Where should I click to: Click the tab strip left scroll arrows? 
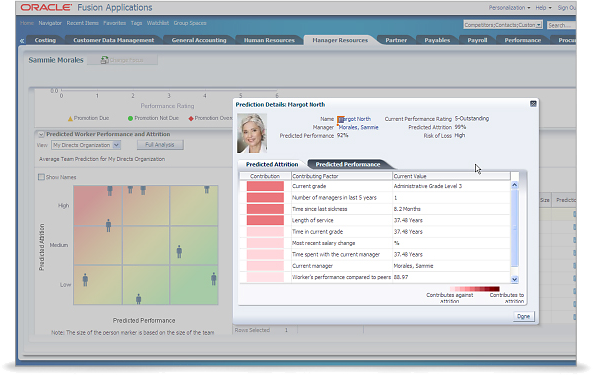pos(22,40)
